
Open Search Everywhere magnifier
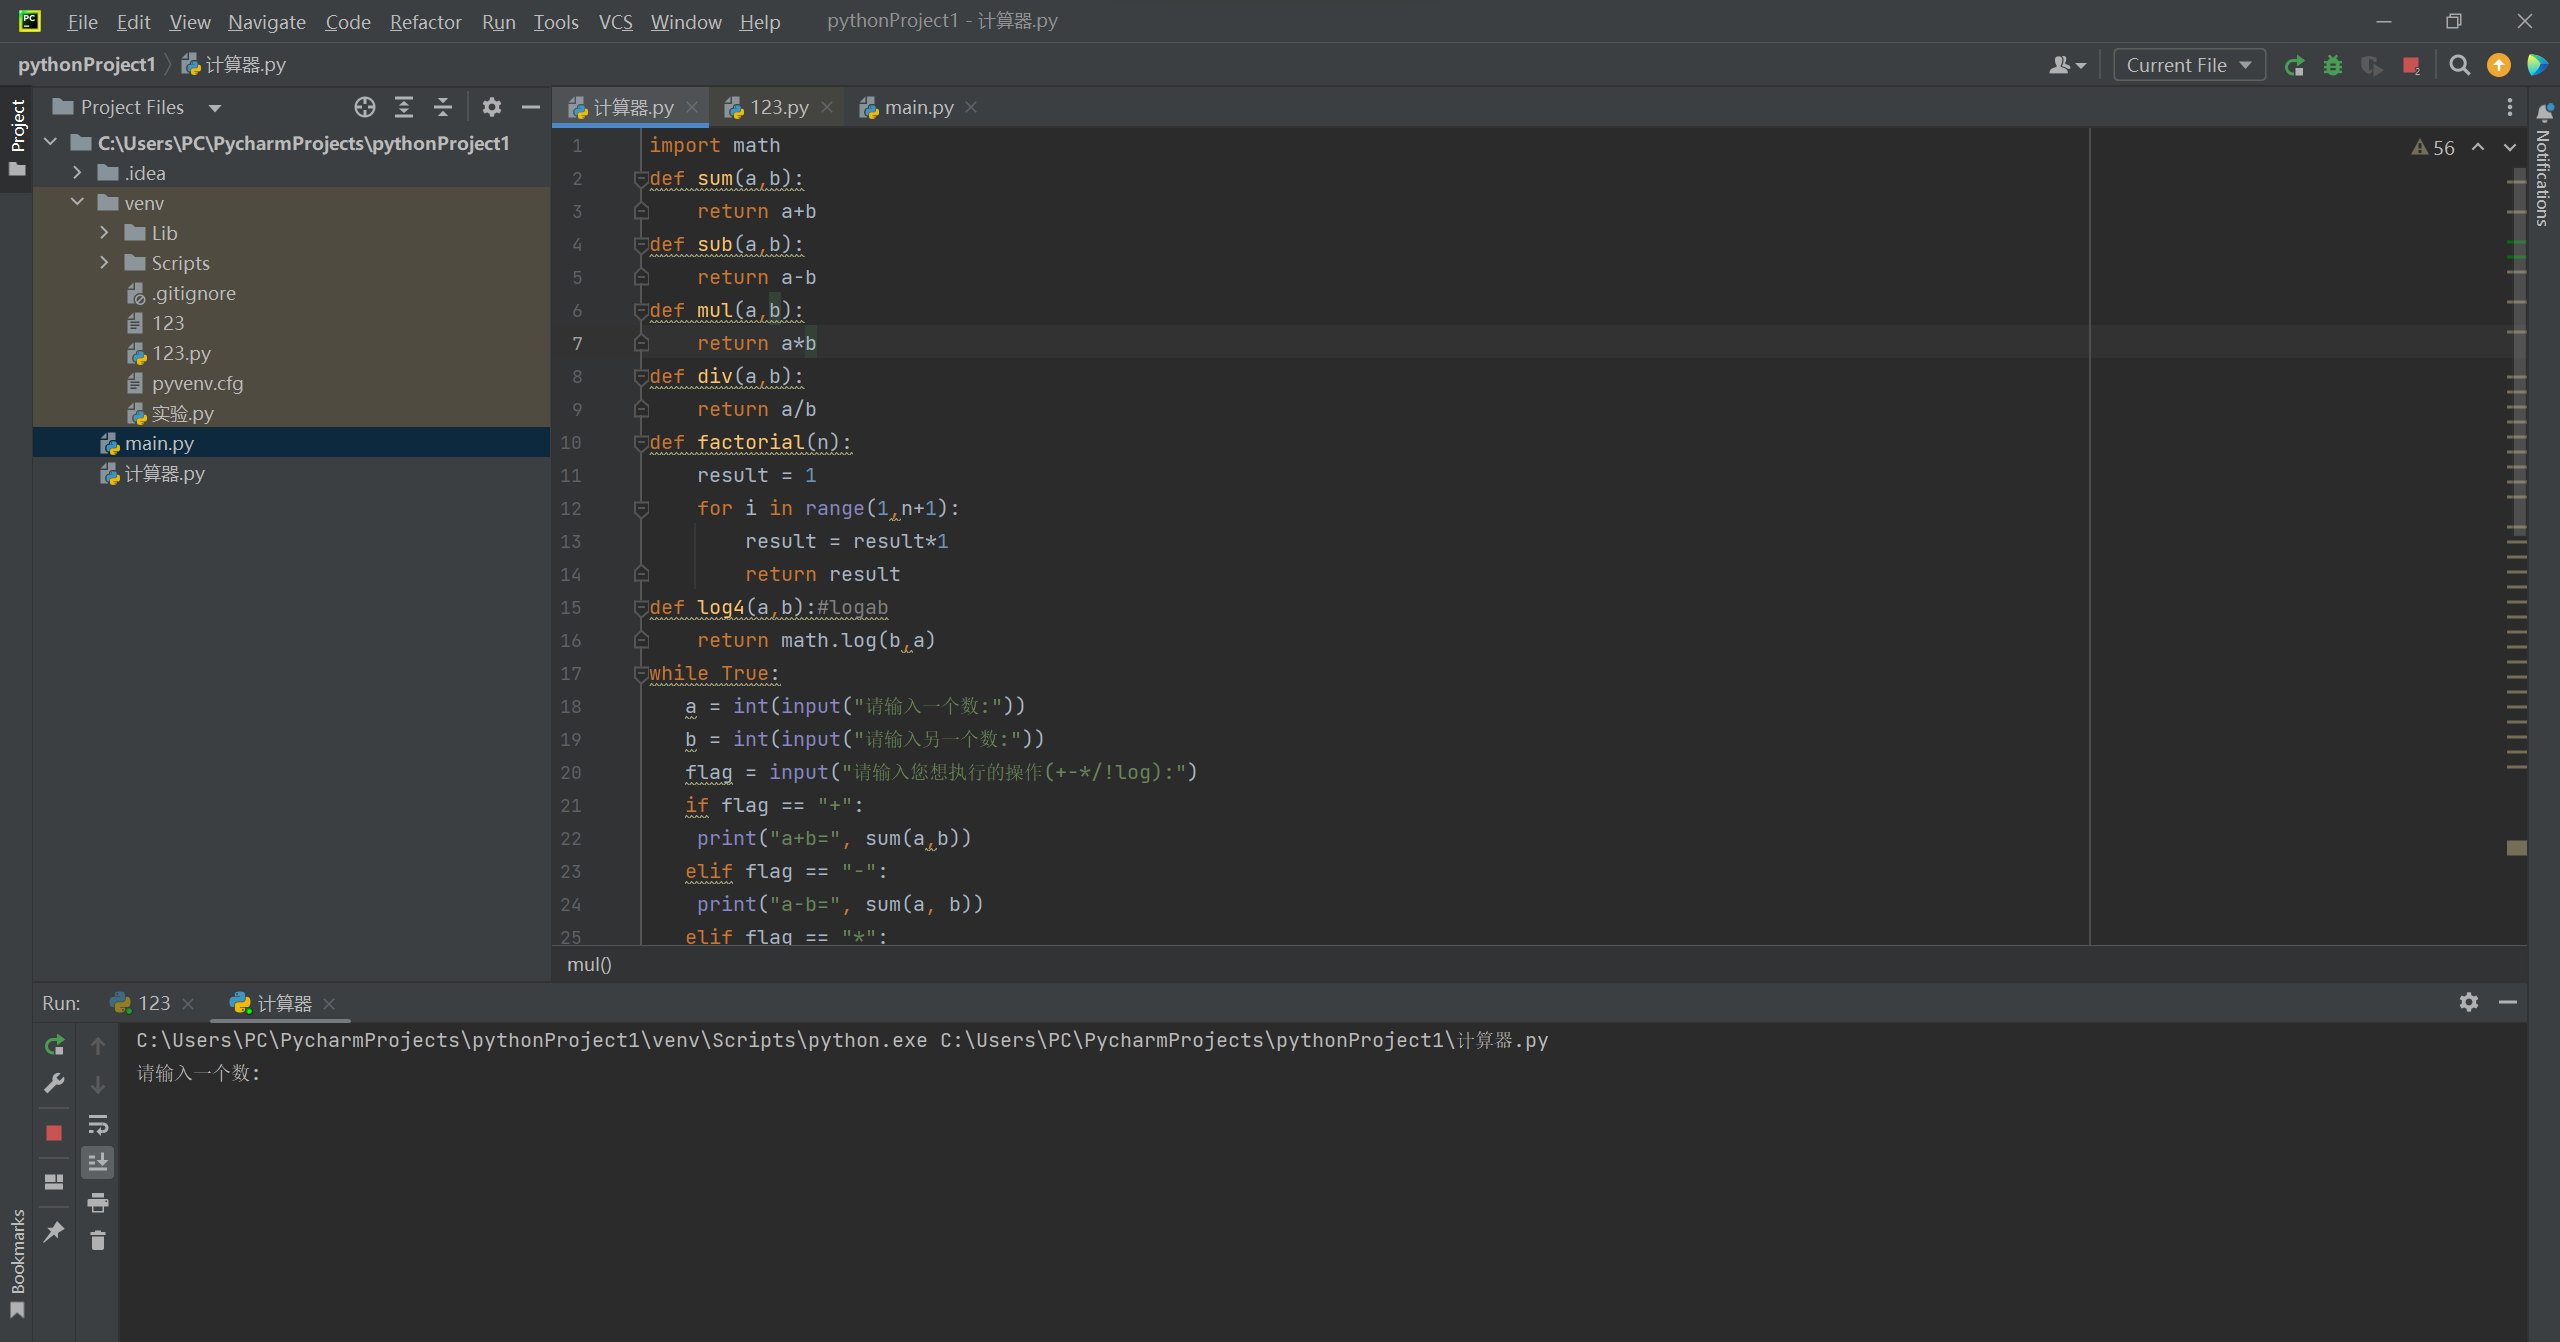[2460, 66]
